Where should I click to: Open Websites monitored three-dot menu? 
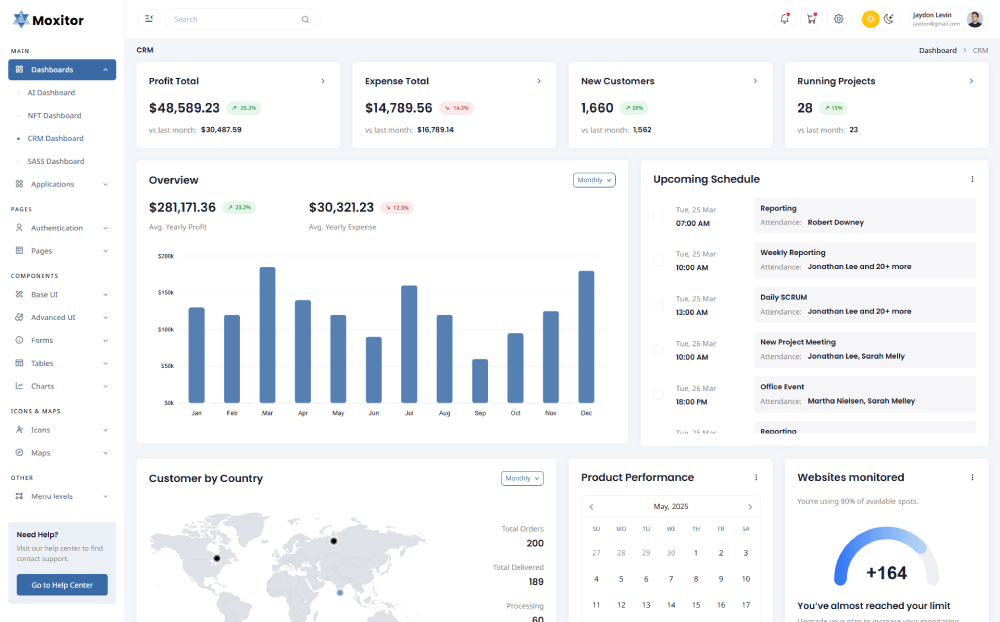pos(972,478)
